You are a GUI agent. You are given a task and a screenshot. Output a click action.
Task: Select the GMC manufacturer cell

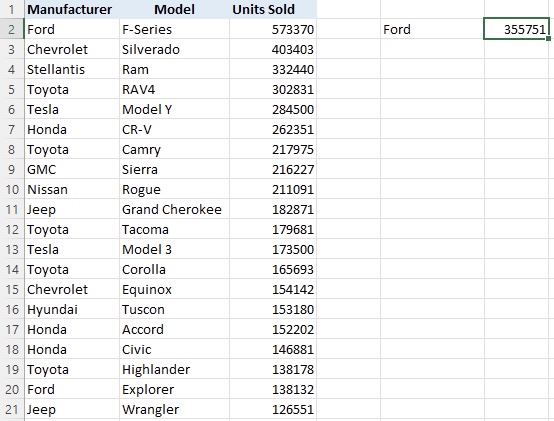click(72, 170)
